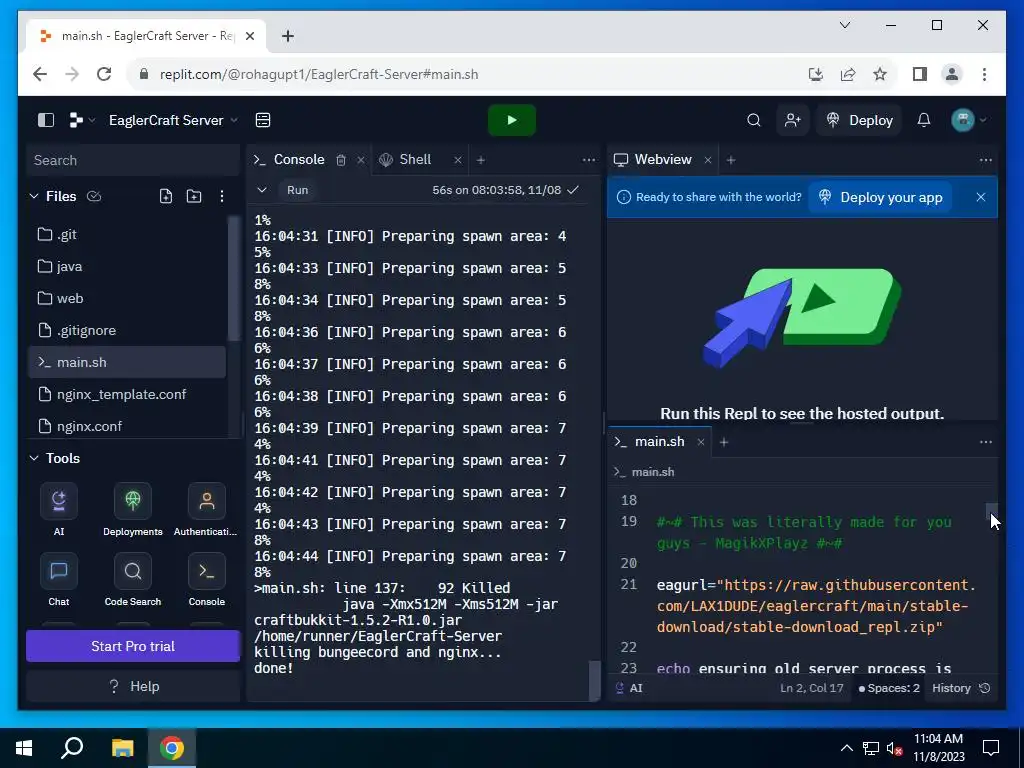Screen dimensions: 1024x768
Task: Click the Deploy your app button
Action: coord(880,197)
